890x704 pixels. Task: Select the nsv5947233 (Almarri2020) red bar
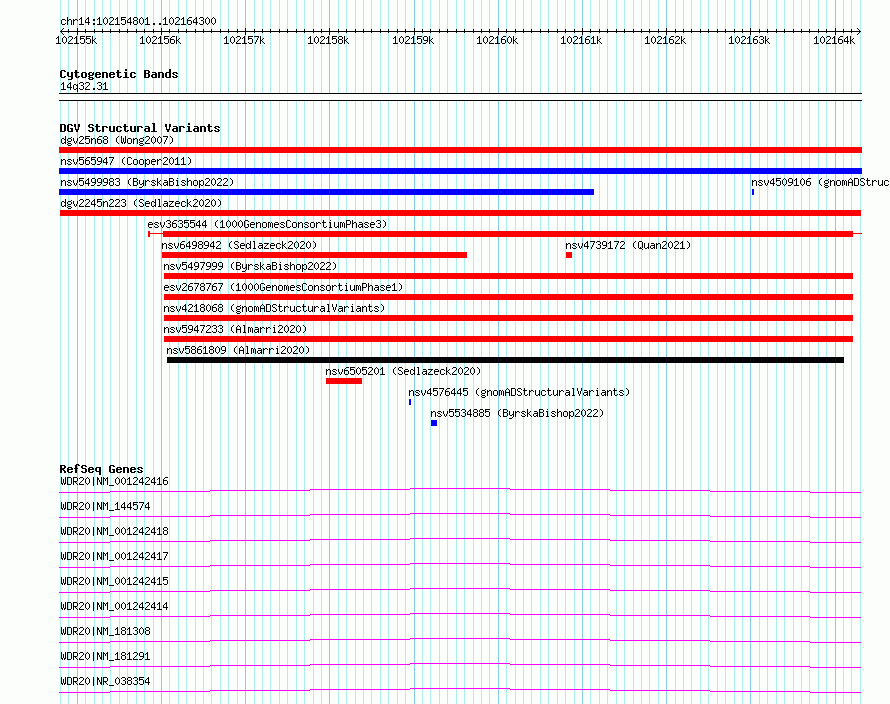point(509,339)
